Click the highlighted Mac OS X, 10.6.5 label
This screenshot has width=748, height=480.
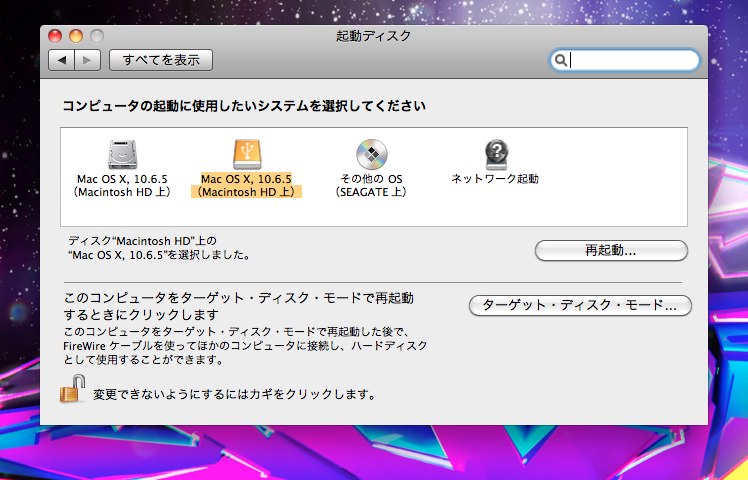247,186
